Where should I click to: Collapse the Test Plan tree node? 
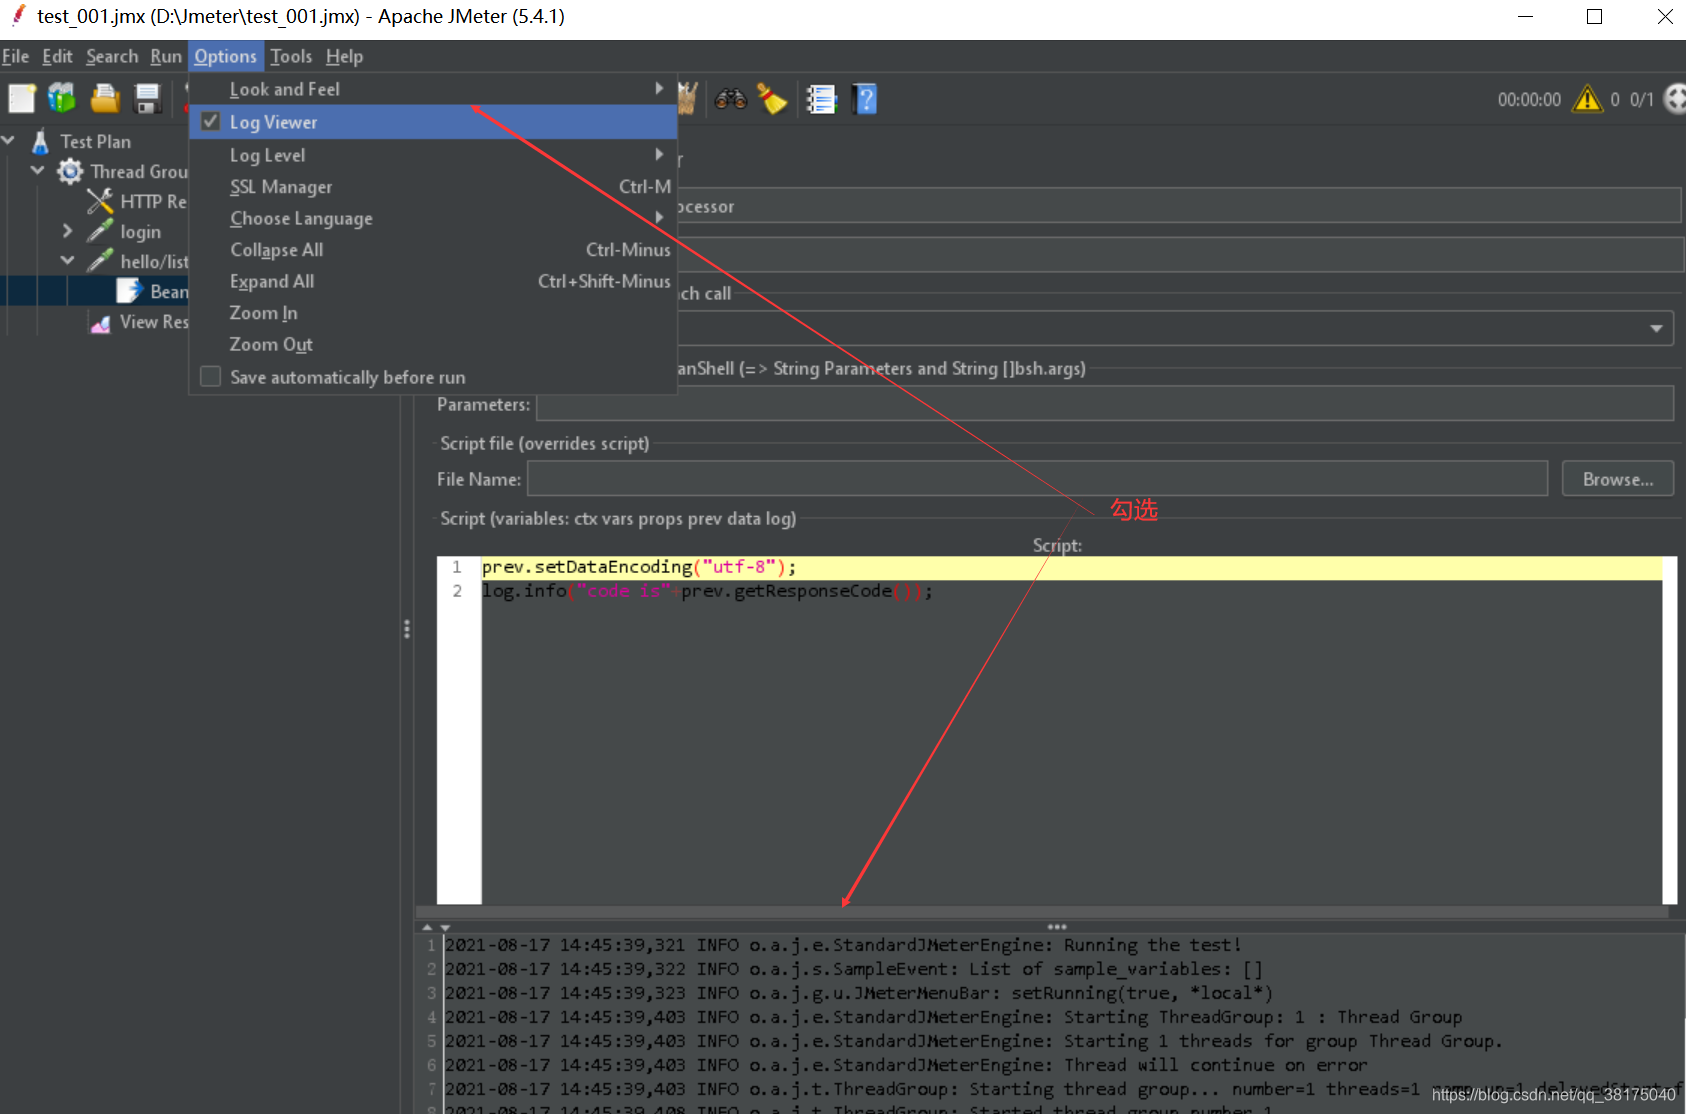[9, 141]
